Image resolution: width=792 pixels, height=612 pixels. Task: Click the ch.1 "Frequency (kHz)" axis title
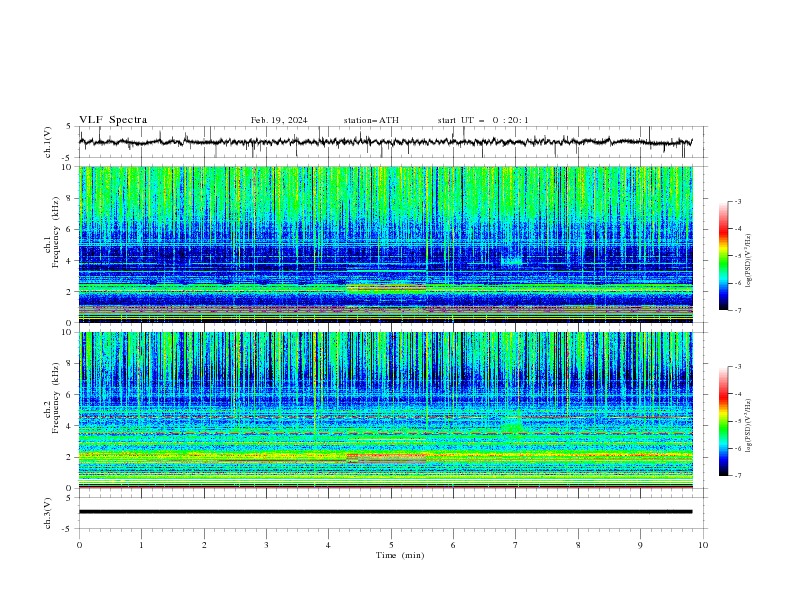(x=56, y=232)
